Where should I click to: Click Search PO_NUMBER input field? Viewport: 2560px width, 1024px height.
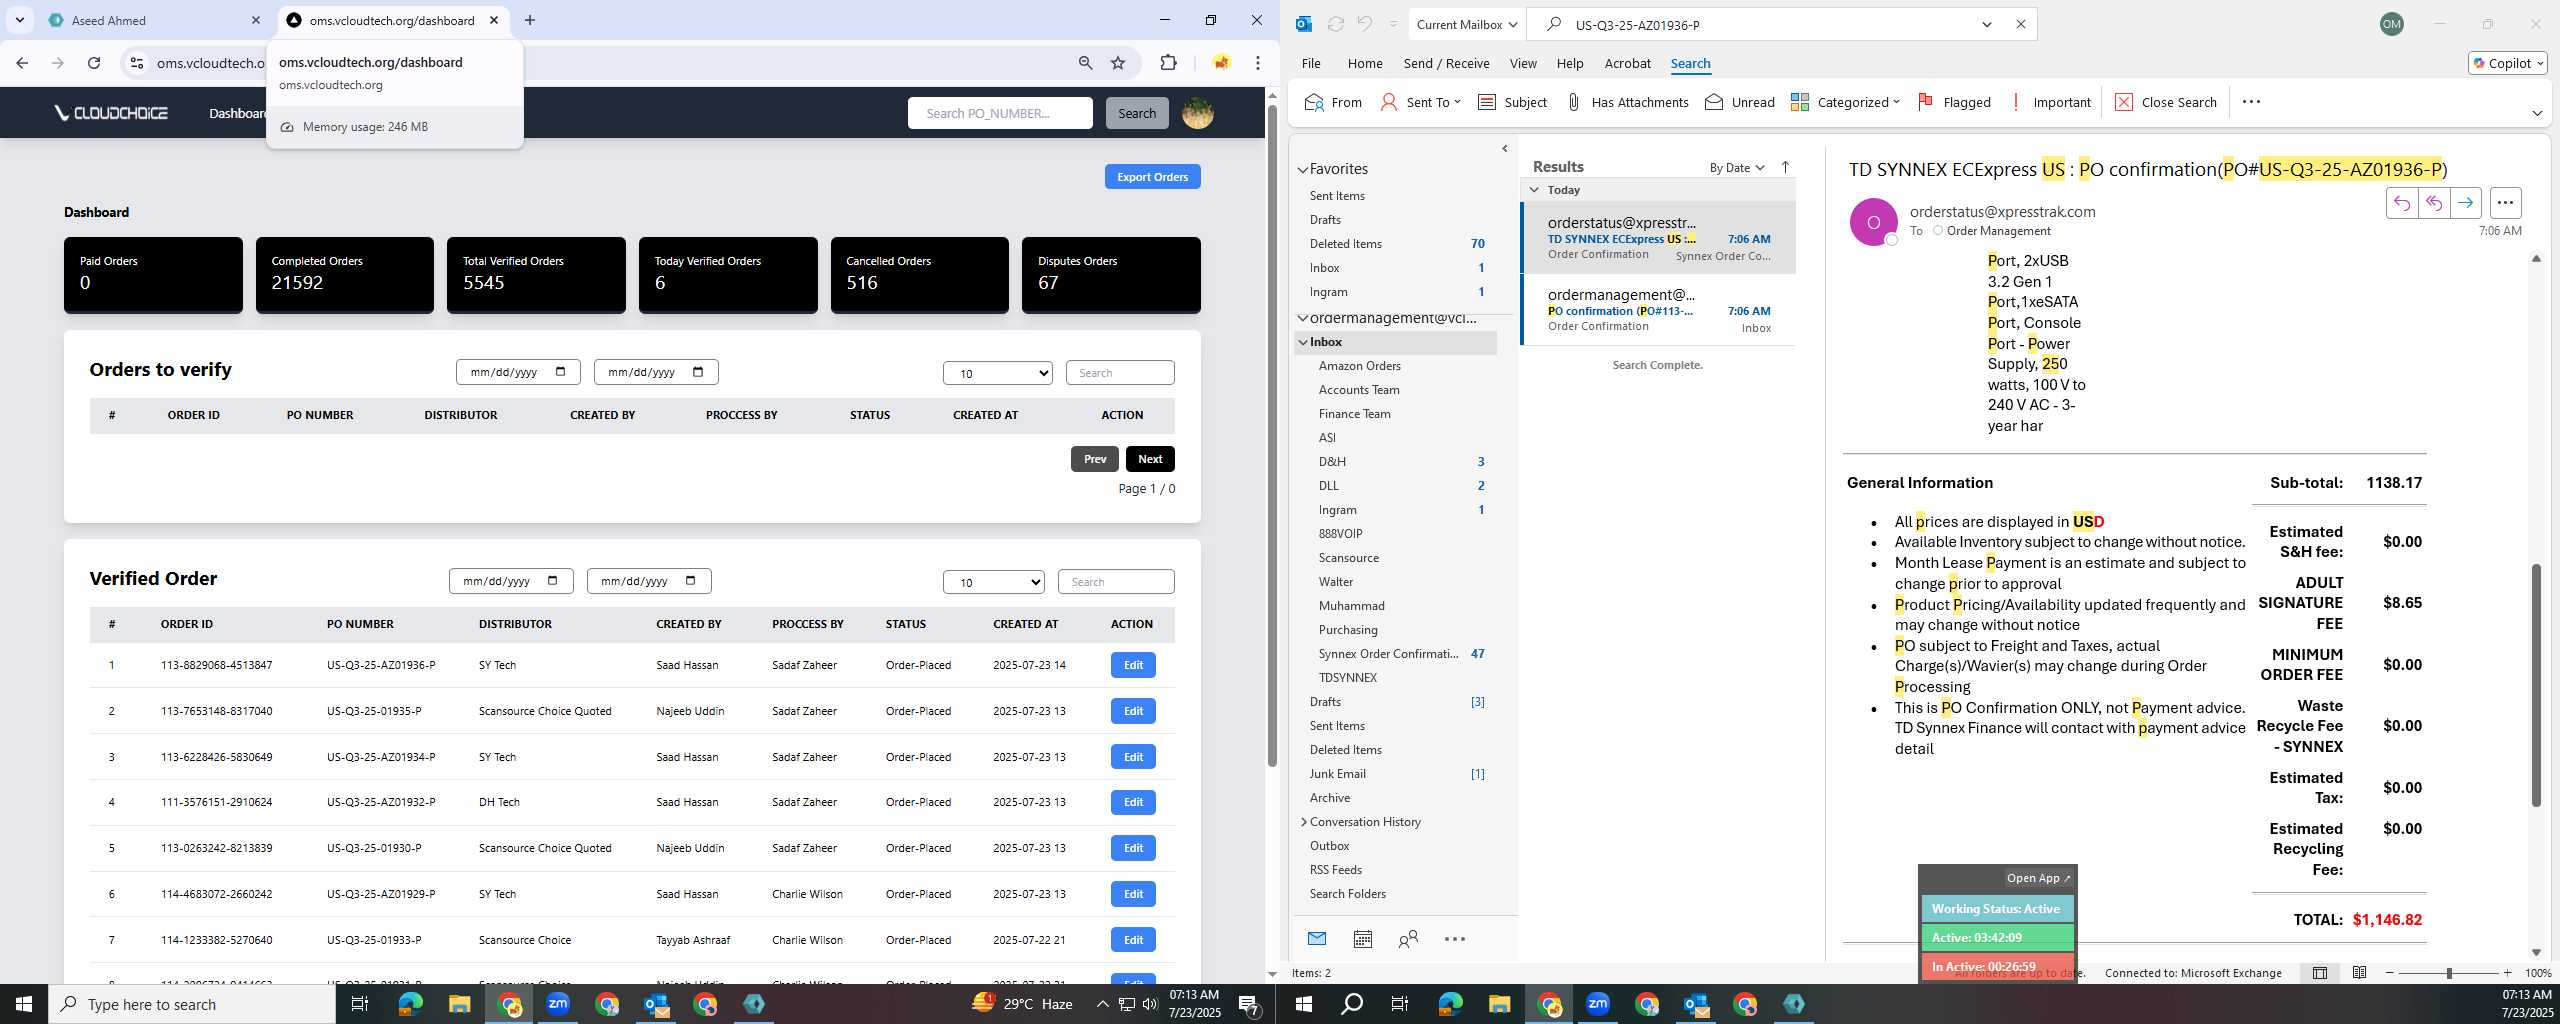tap(1000, 113)
